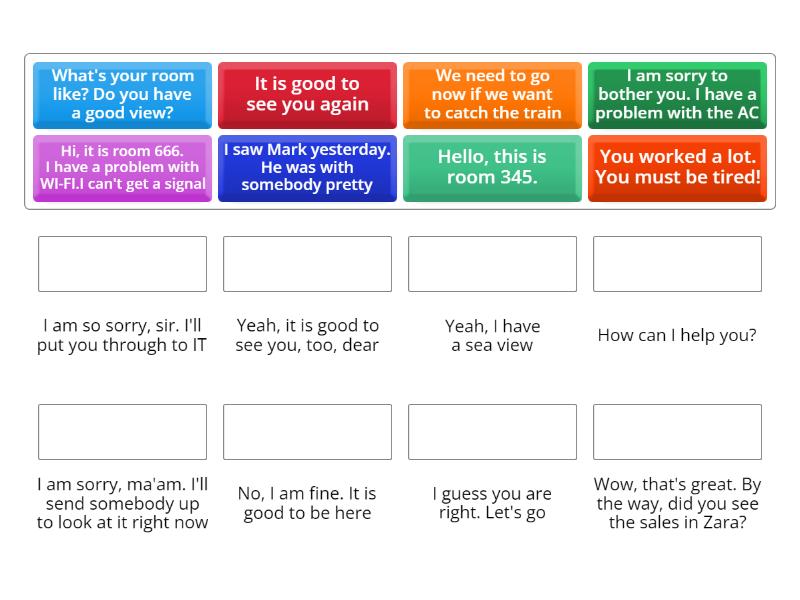
Task: Click the empty box above "Let's go" reply
Action: point(492,432)
